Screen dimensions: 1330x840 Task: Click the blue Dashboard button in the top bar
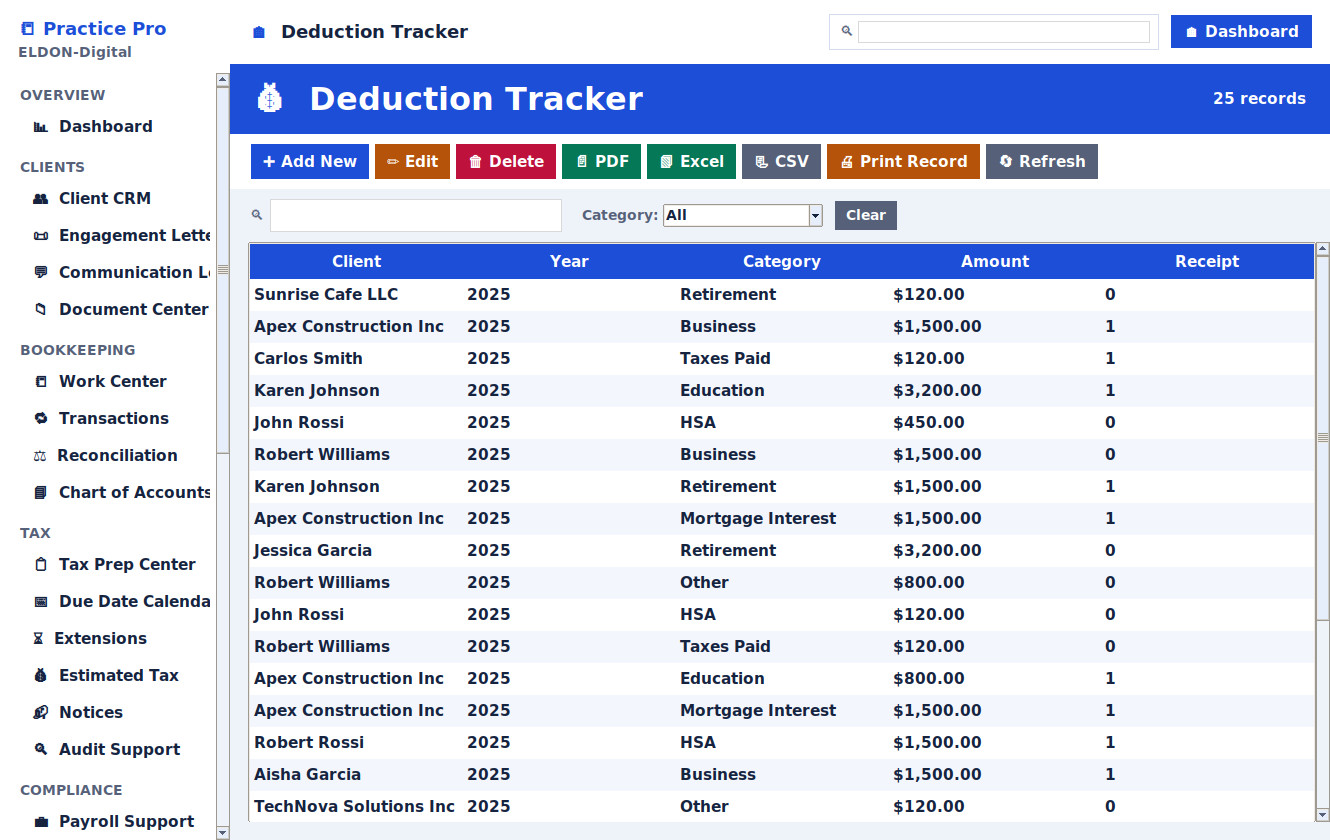[x=1241, y=32]
